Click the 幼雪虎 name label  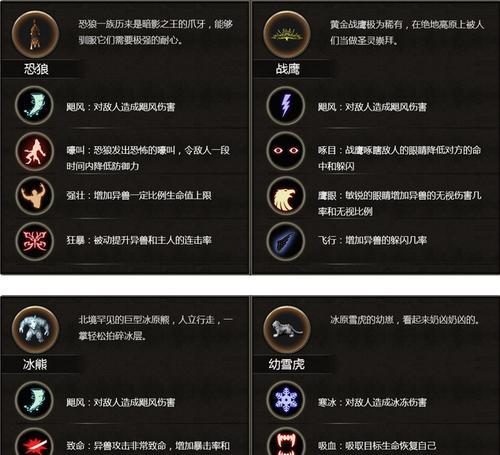point(287,364)
